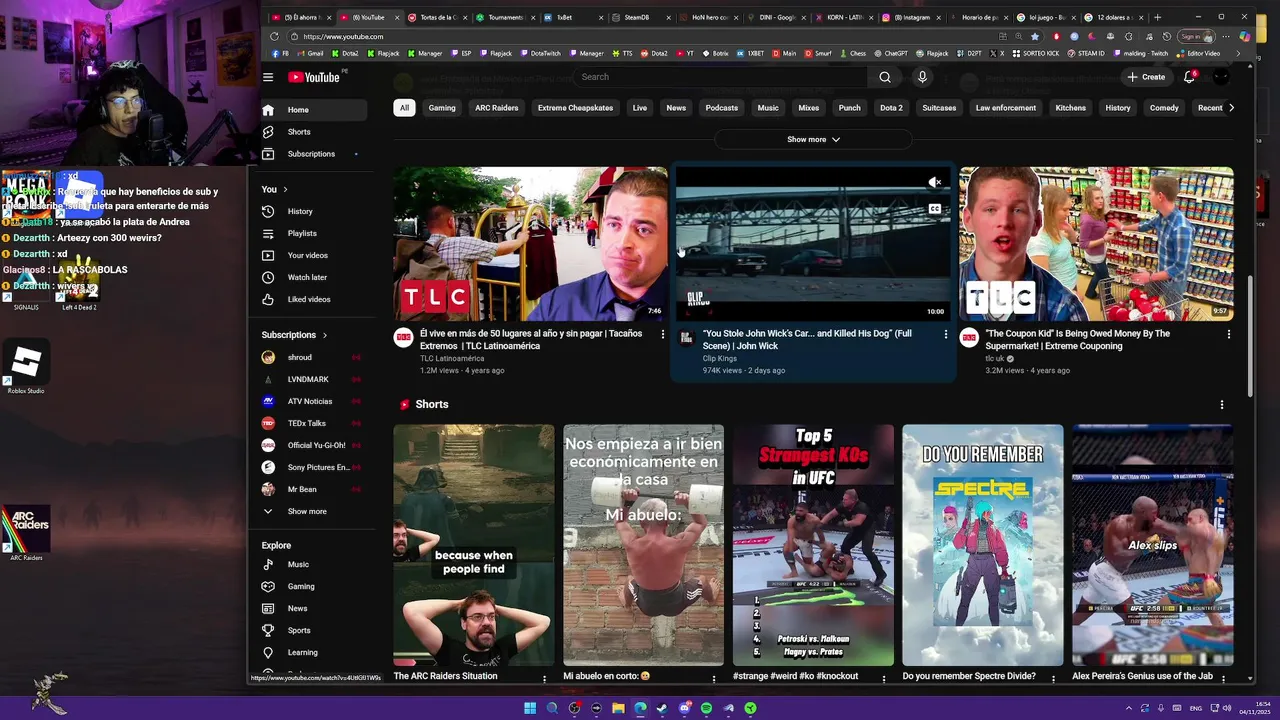
Task: Open options for Coupon Kid video
Action: [x=1229, y=334]
